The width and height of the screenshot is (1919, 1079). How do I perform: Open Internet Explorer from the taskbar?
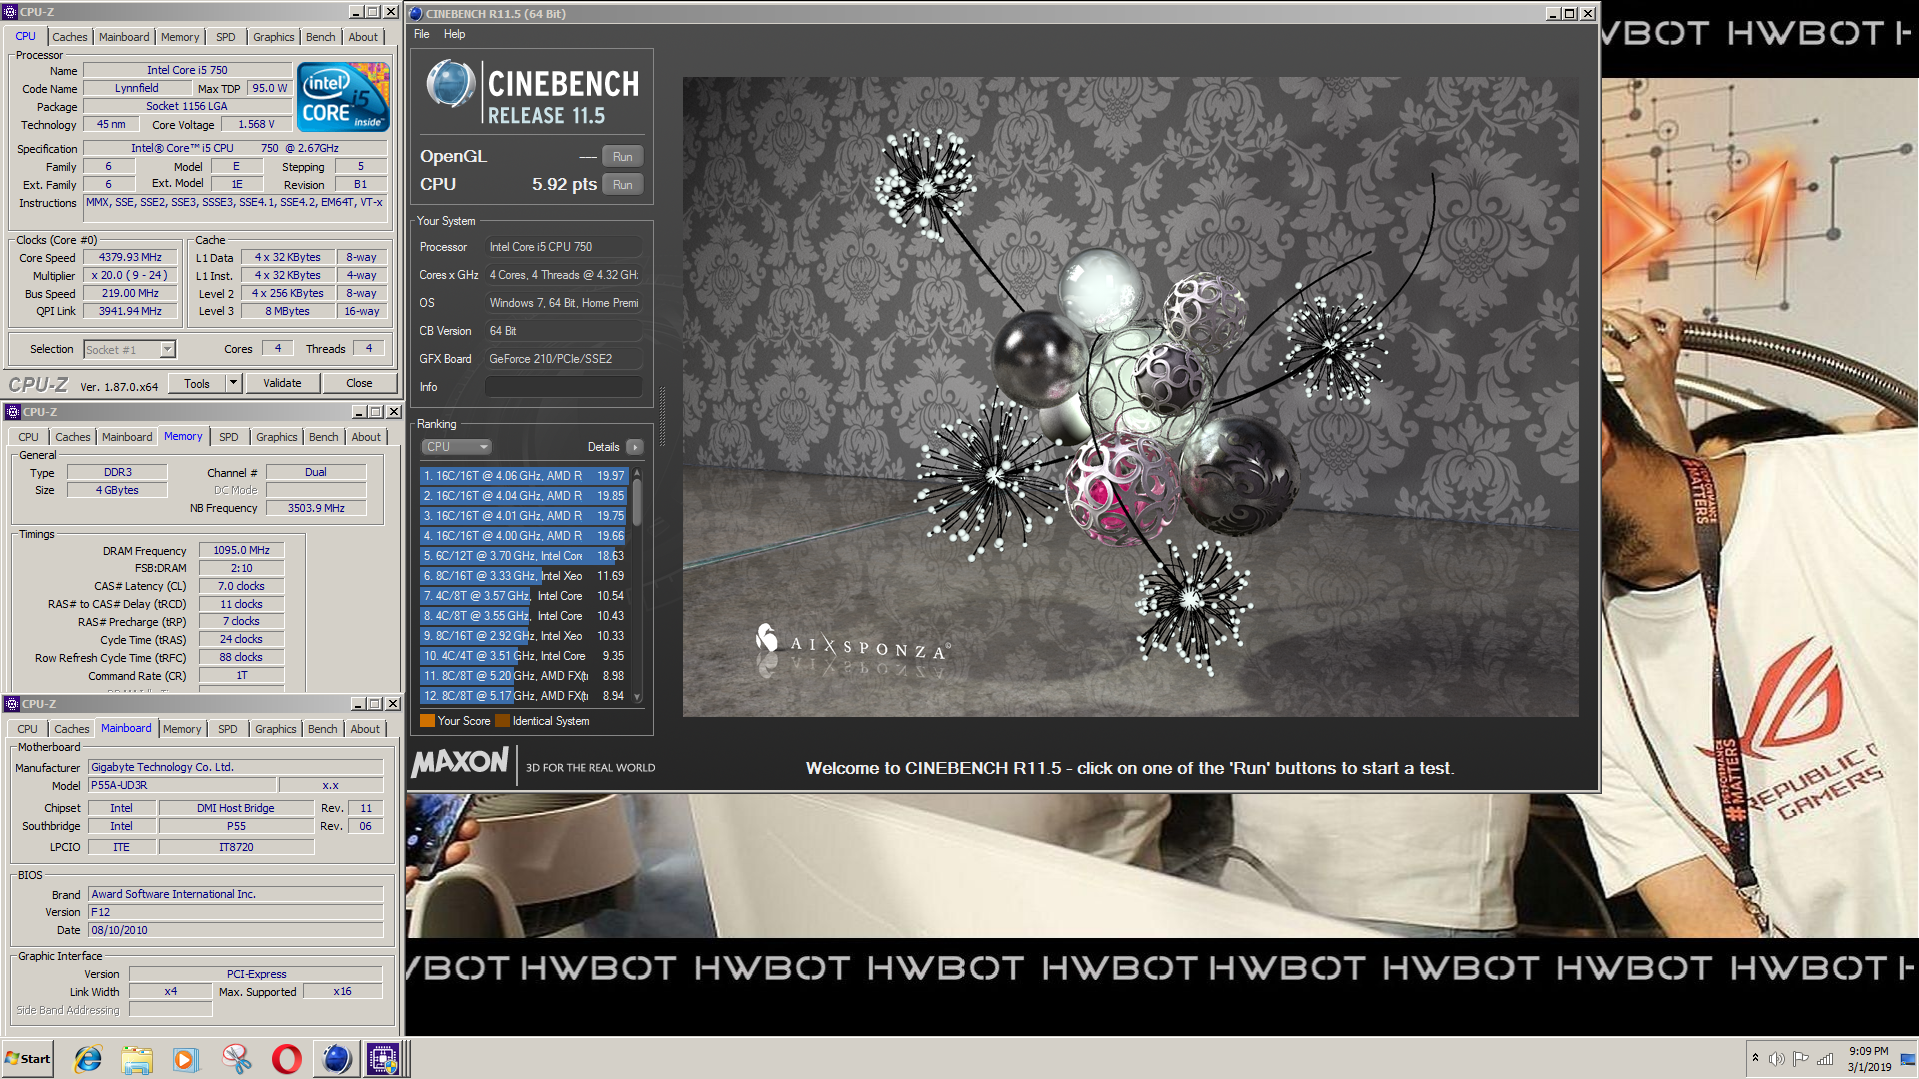88,1059
